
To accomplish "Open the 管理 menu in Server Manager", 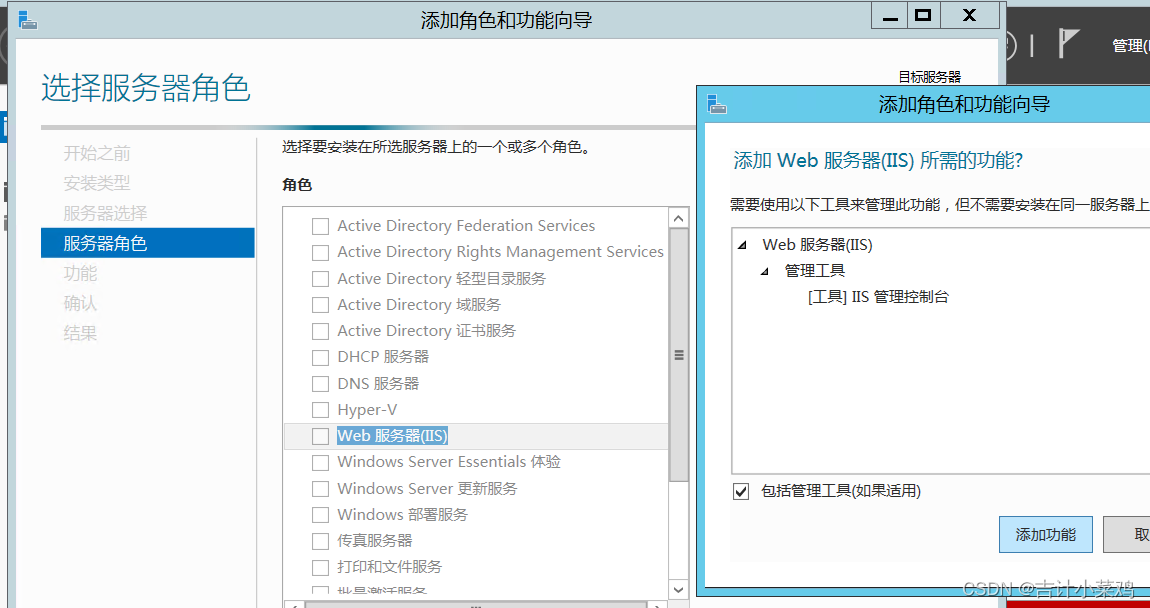I will click(x=1130, y=45).
